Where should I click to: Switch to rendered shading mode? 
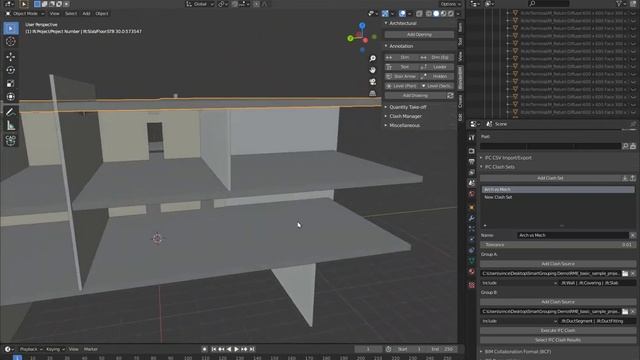[451, 13]
